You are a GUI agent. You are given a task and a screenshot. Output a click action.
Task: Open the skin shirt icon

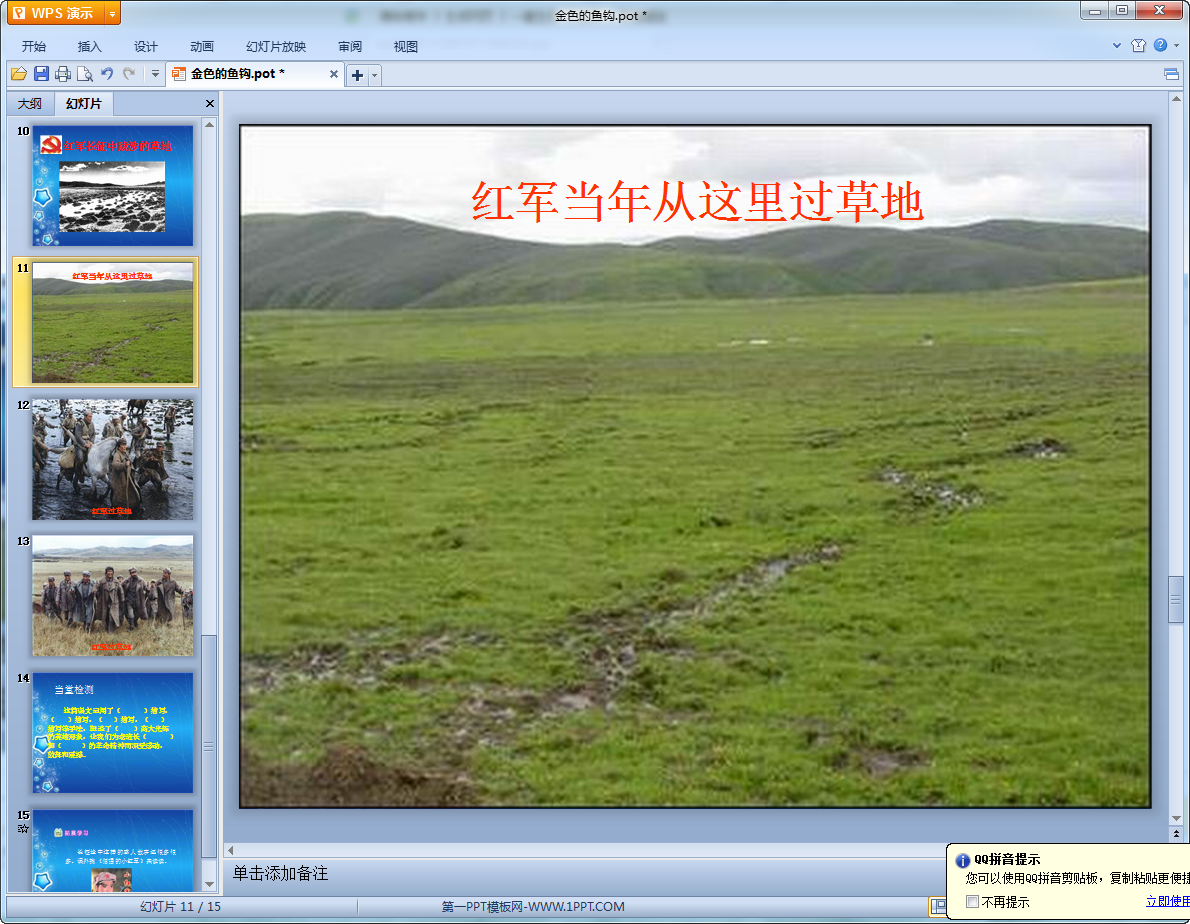[x=1138, y=46]
